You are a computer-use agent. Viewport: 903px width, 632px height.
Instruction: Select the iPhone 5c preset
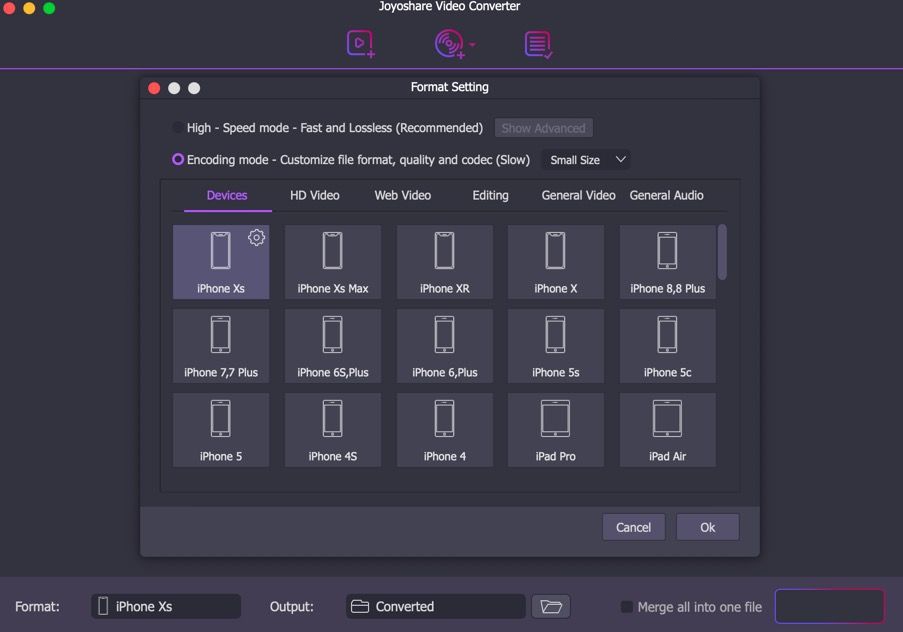667,346
